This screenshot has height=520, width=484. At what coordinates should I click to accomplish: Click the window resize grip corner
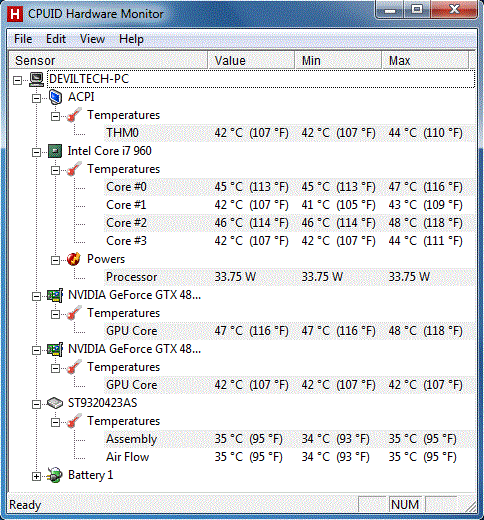470,506
